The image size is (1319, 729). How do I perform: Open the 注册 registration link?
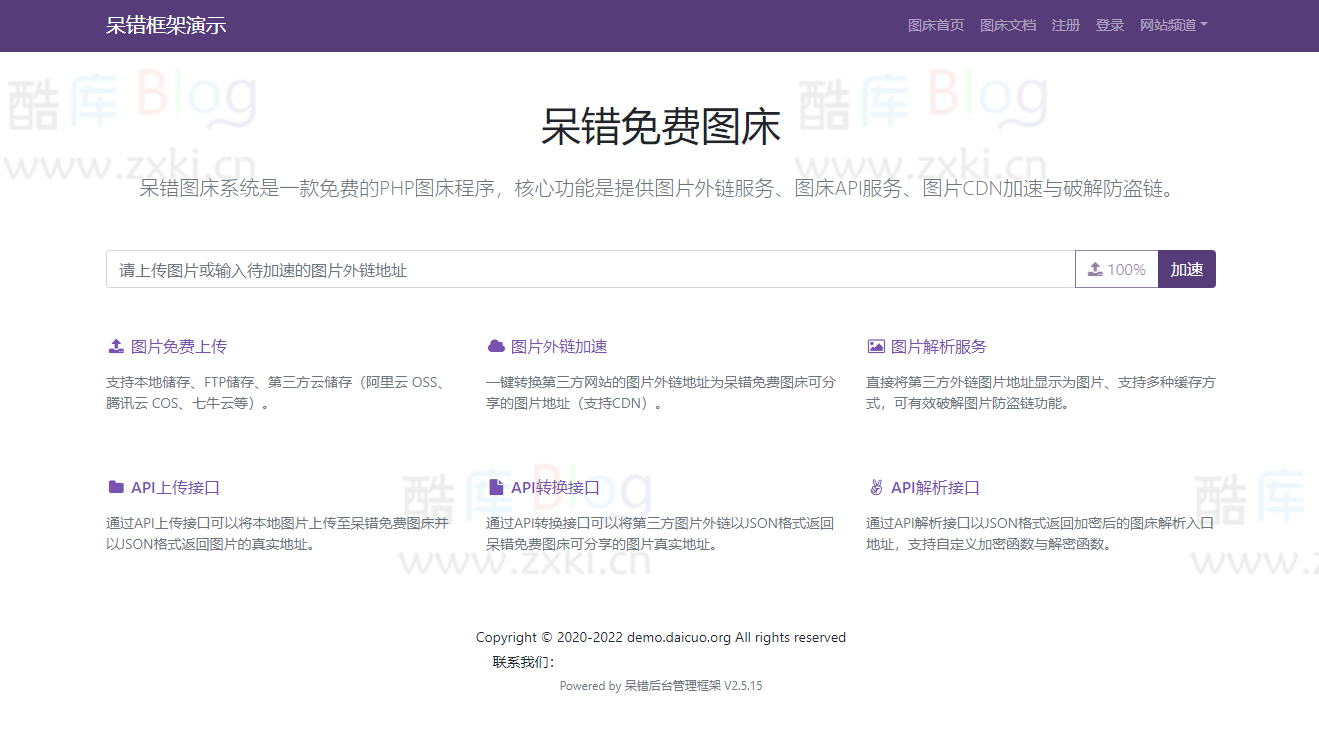tap(1065, 25)
